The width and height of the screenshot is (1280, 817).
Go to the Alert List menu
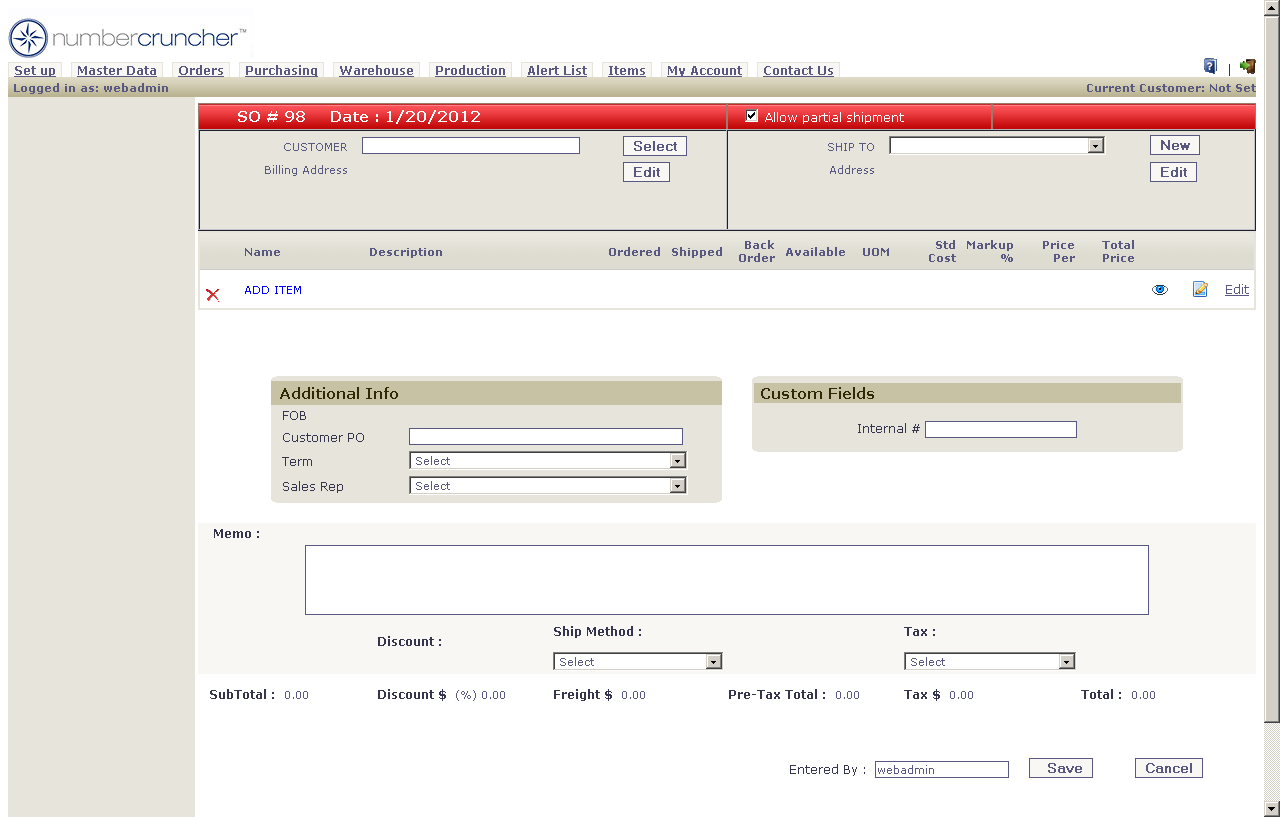557,71
